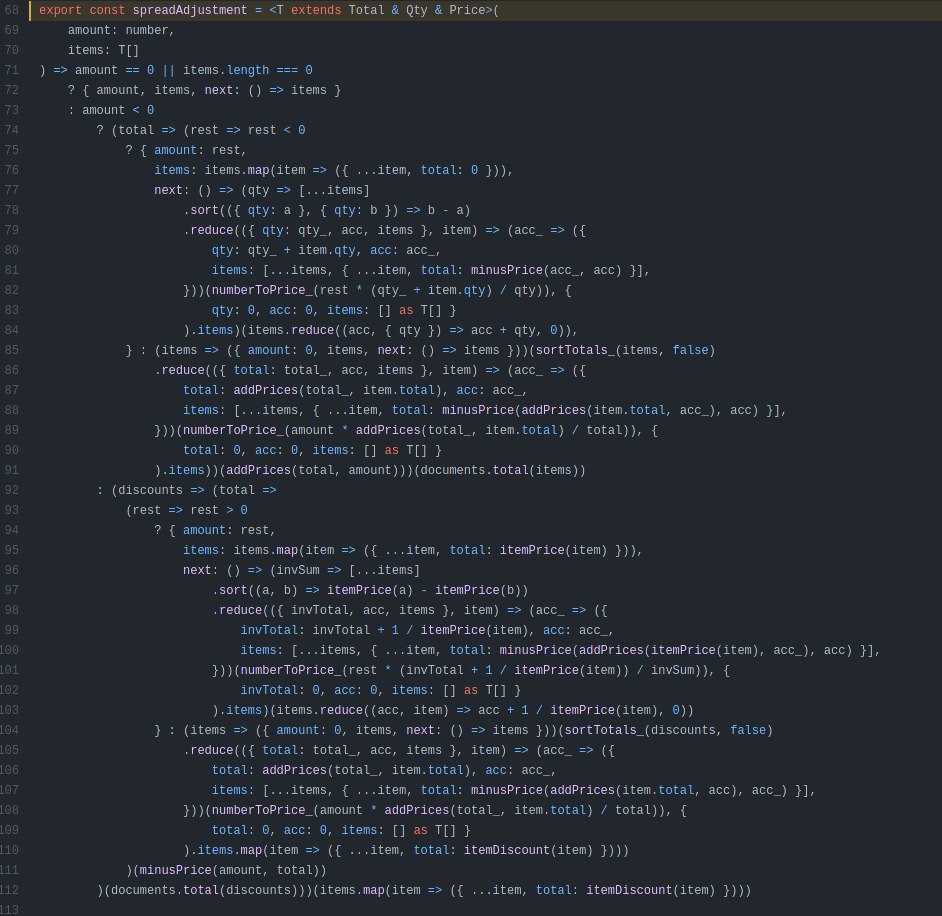The image size is (942, 916).
Task: Click line number 72 in the gutter
Action: [12, 90]
